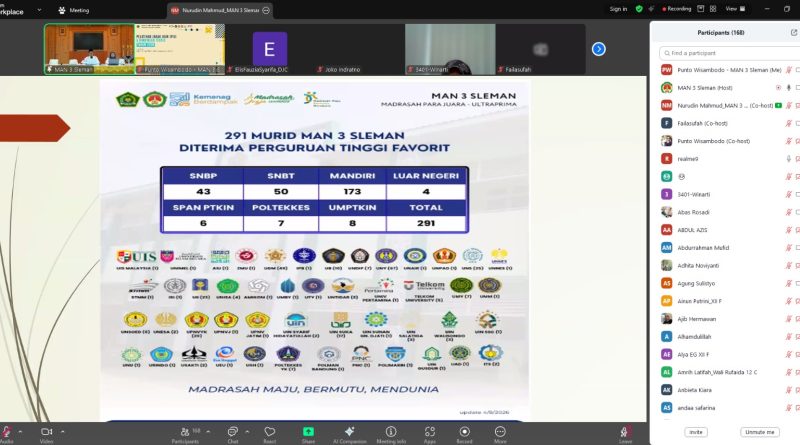The image size is (800, 445).
Task: Click the microphone icon for MAN 3 Sleman (Host)
Action: click(789, 88)
